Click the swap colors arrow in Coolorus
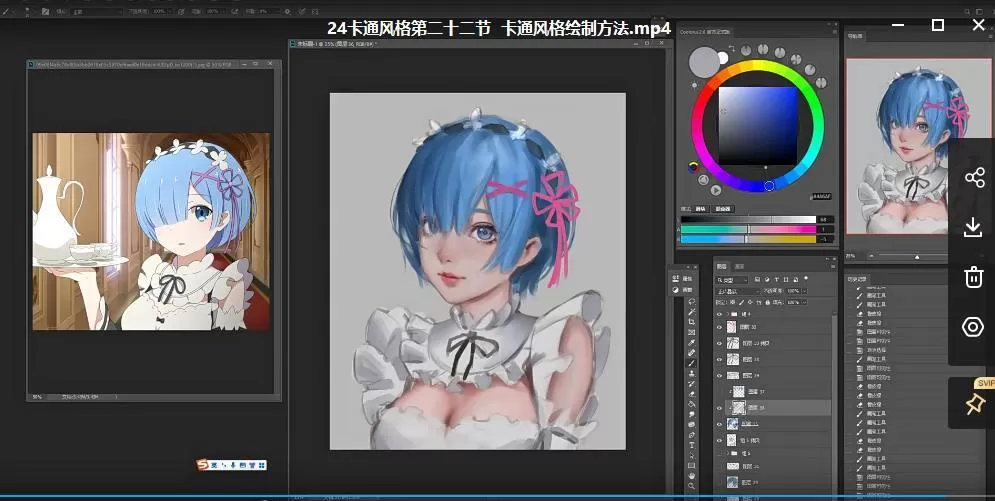The height and width of the screenshot is (501, 995). point(732,48)
